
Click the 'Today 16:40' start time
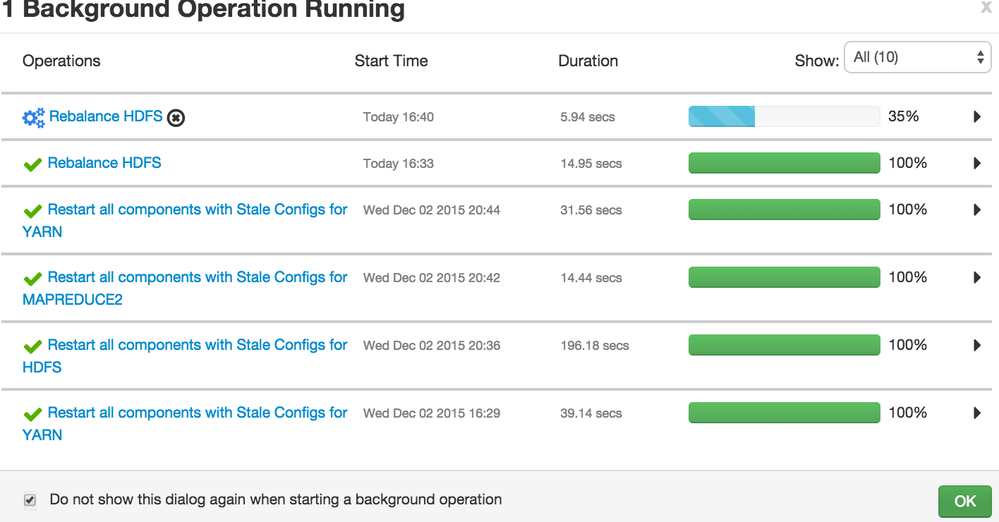click(398, 117)
